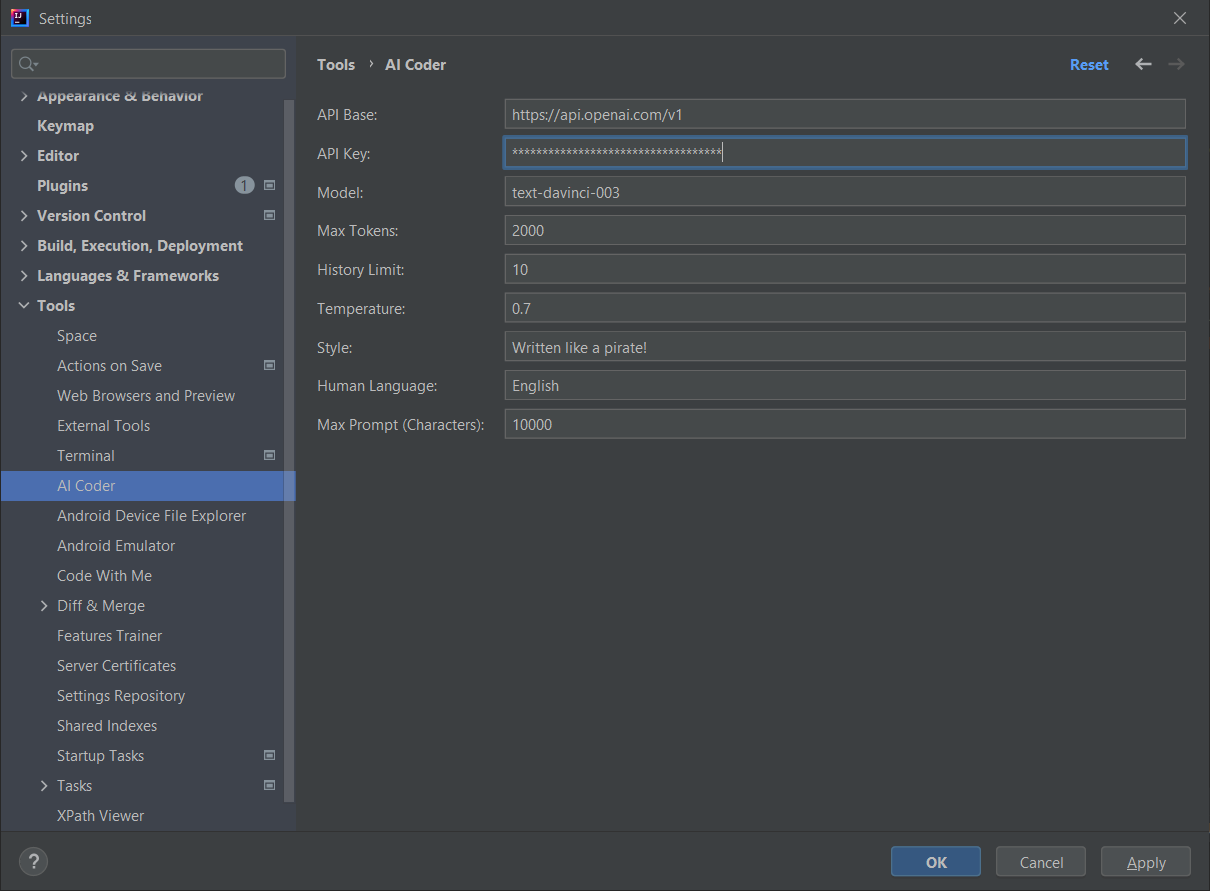
Task: Click the Tools breadcrumb
Action: click(336, 64)
